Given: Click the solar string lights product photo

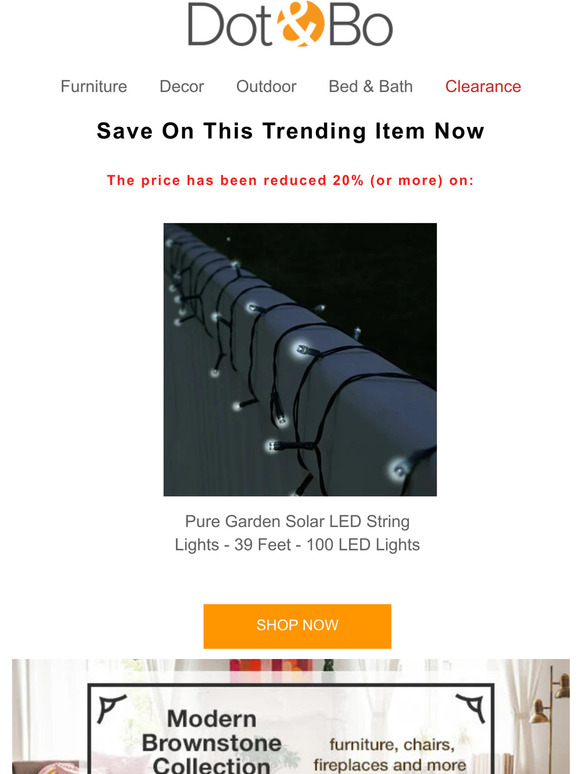Looking at the screenshot, I should 300,359.
